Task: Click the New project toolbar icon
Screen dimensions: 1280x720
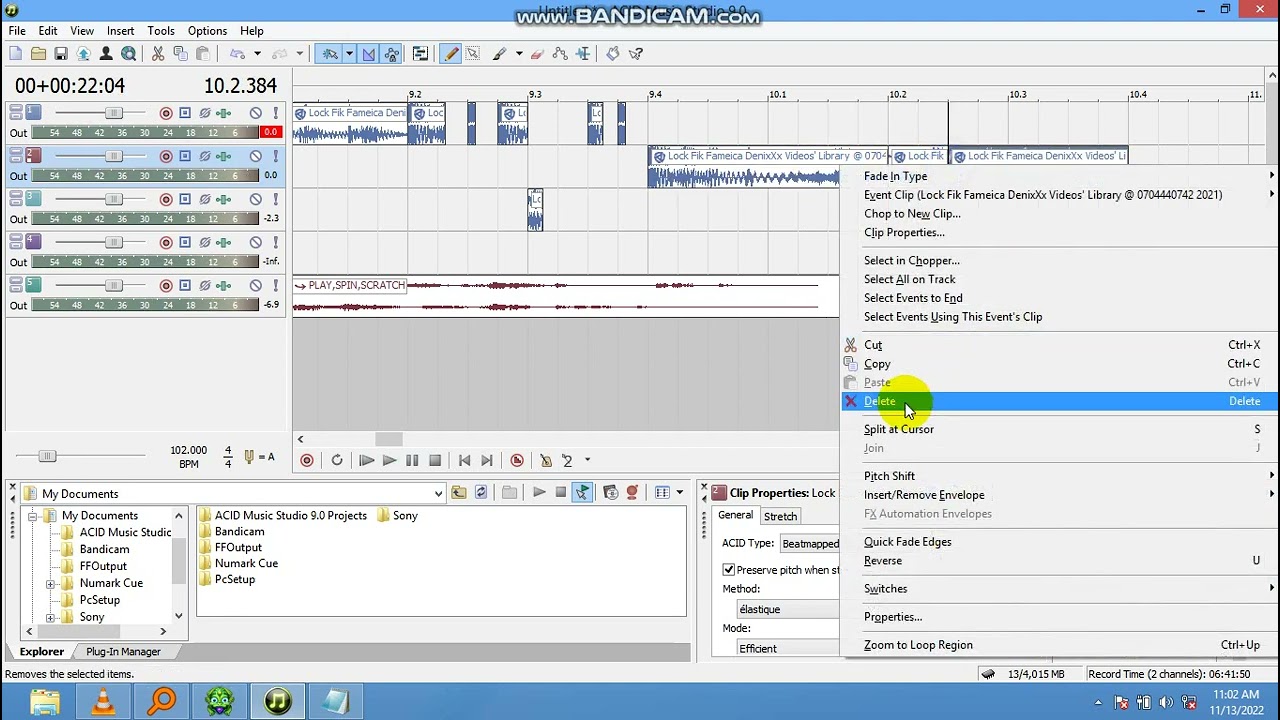Action: (16, 54)
